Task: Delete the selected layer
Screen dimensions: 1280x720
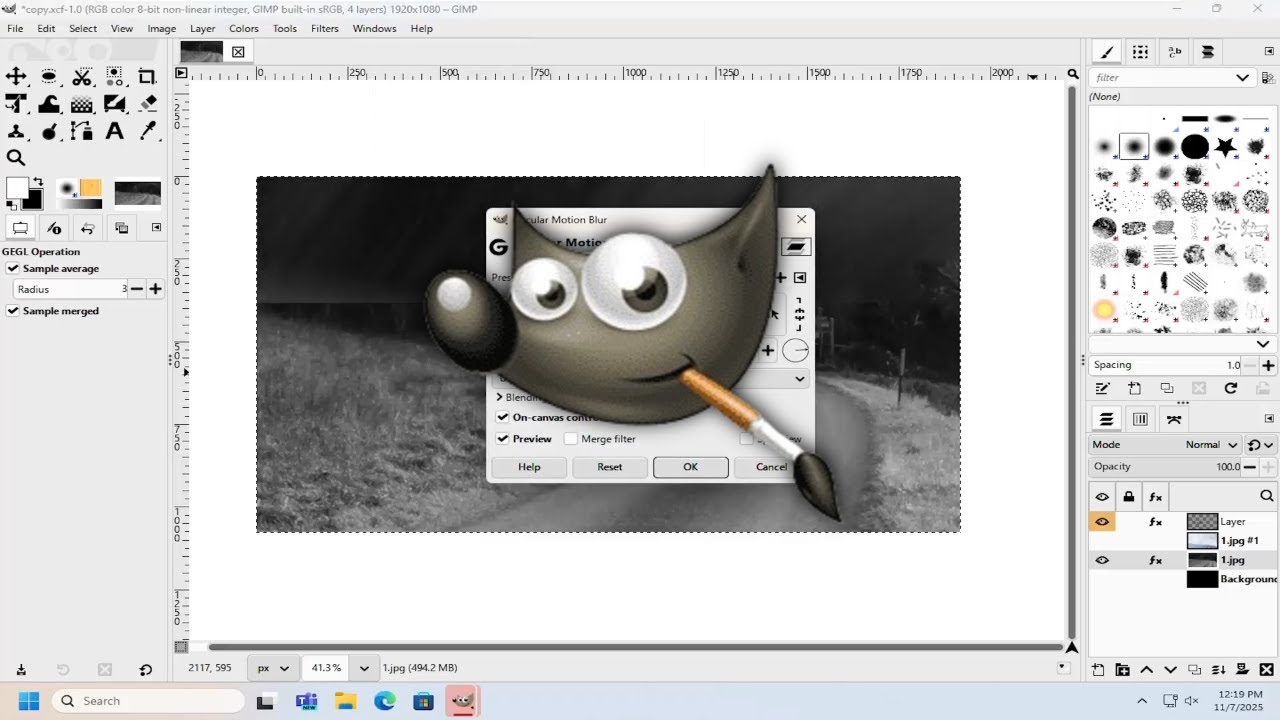Action: (x=1267, y=669)
